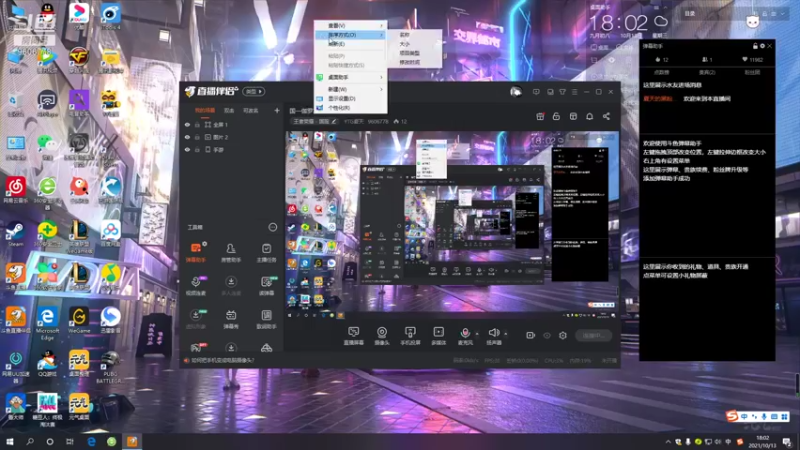Click the share icon above preview
Viewport: 800px width, 450px height.
pyautogui.click(x=606, y=116)
